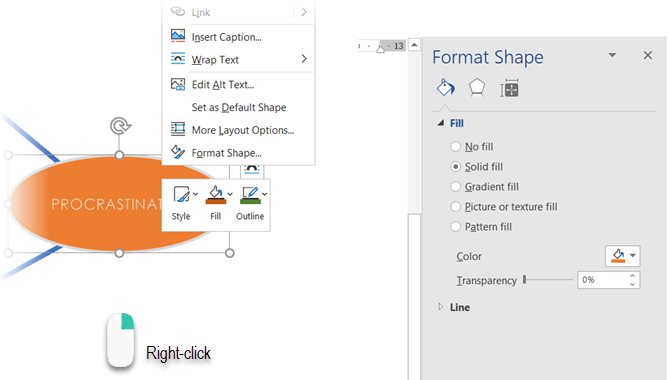Open Wrap Text menu entry
The height and width of the screenshot is (380, 670).
tap(238, 59)
